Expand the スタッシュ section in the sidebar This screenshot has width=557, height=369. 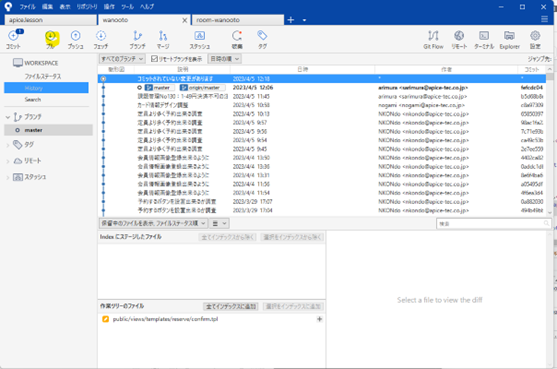[8, 177]
